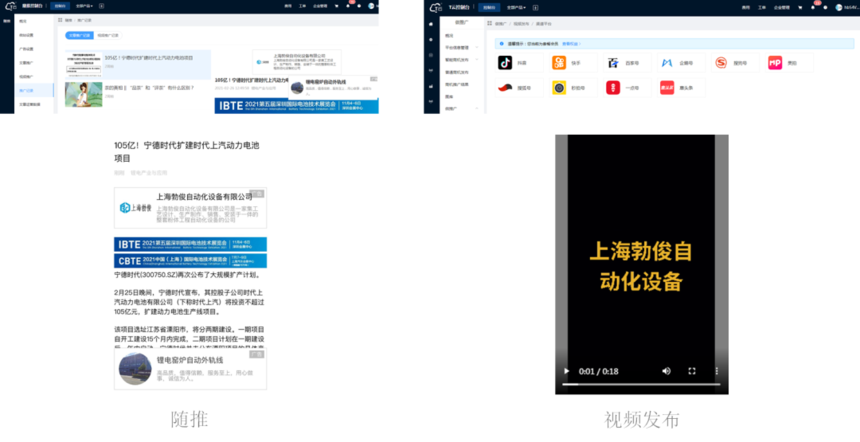Click user avatar in right window header
The width and height of the screenshot is (860, 442).
[839, 7]
